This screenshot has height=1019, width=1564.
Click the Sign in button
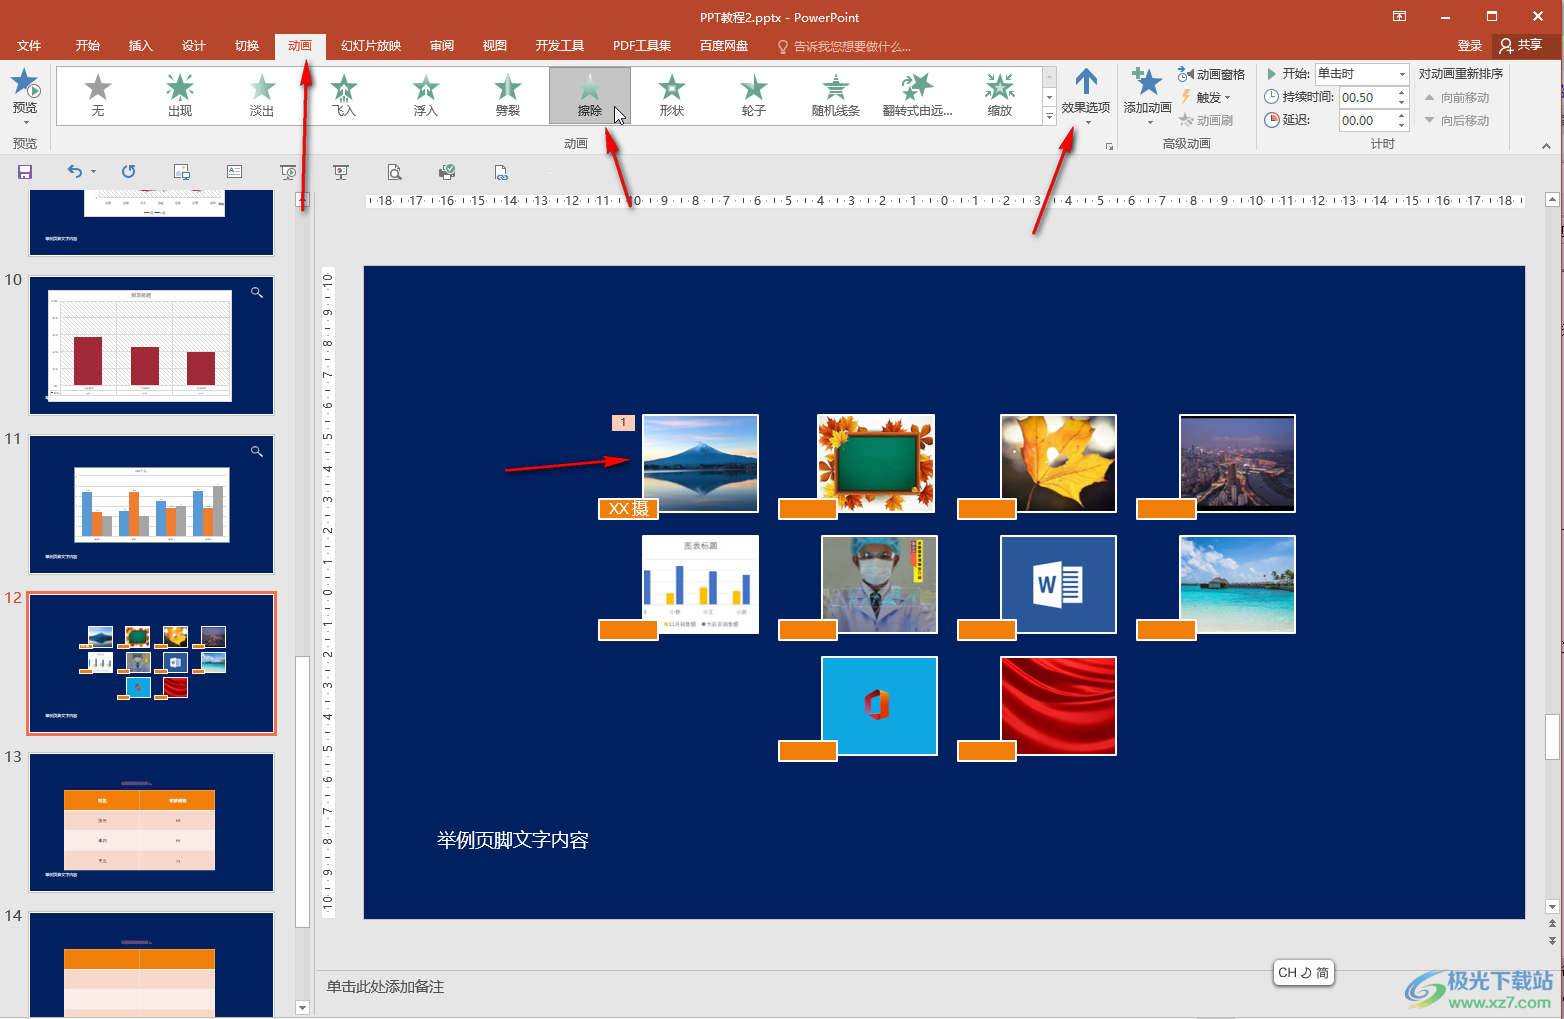(1469, 46)
